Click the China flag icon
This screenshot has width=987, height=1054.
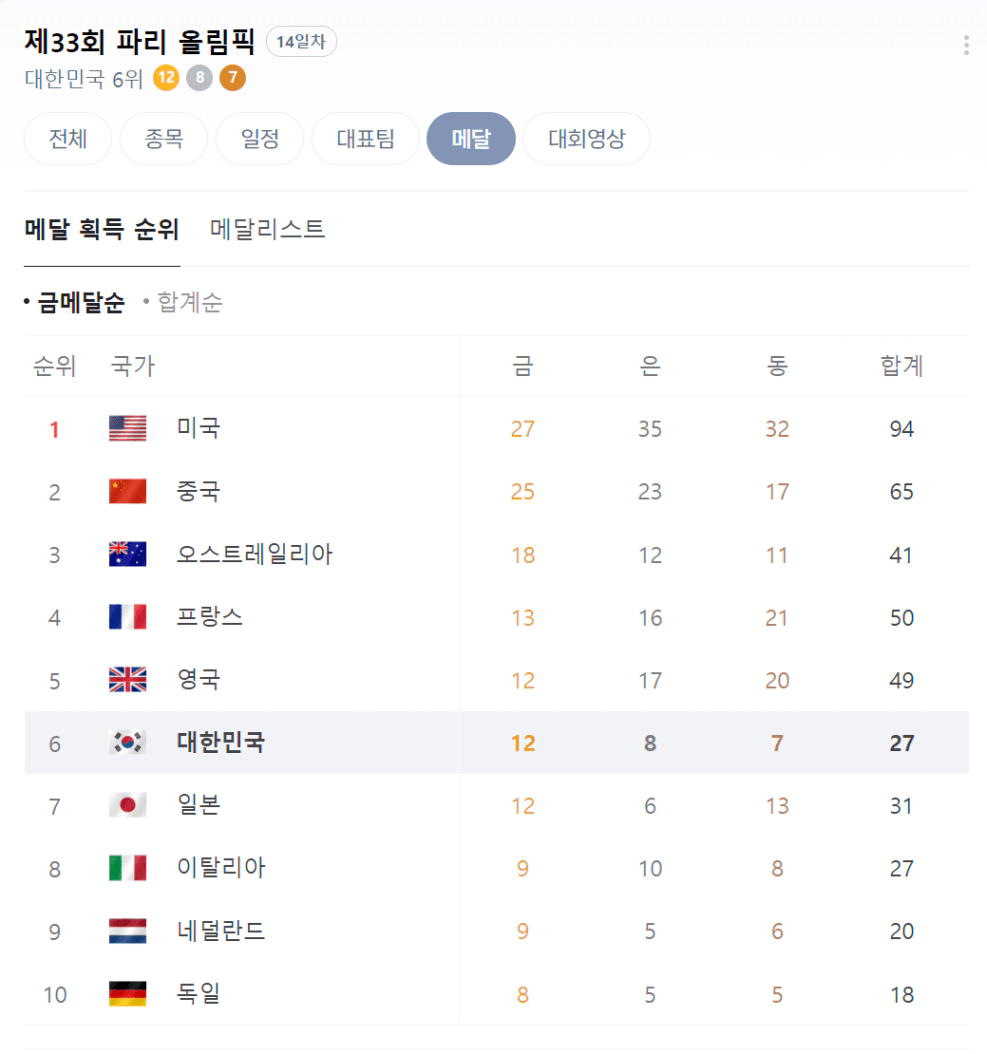[x=127, y=492]
